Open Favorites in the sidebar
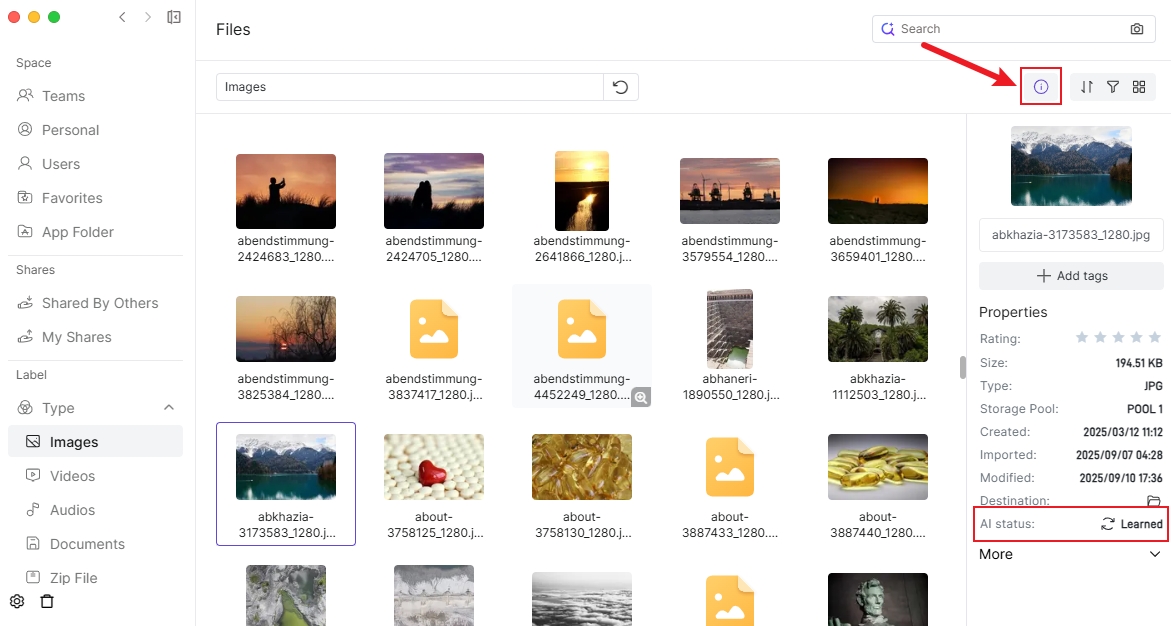Image resolution: width=1171 pixels, height=626 pixels. point(72,198)
